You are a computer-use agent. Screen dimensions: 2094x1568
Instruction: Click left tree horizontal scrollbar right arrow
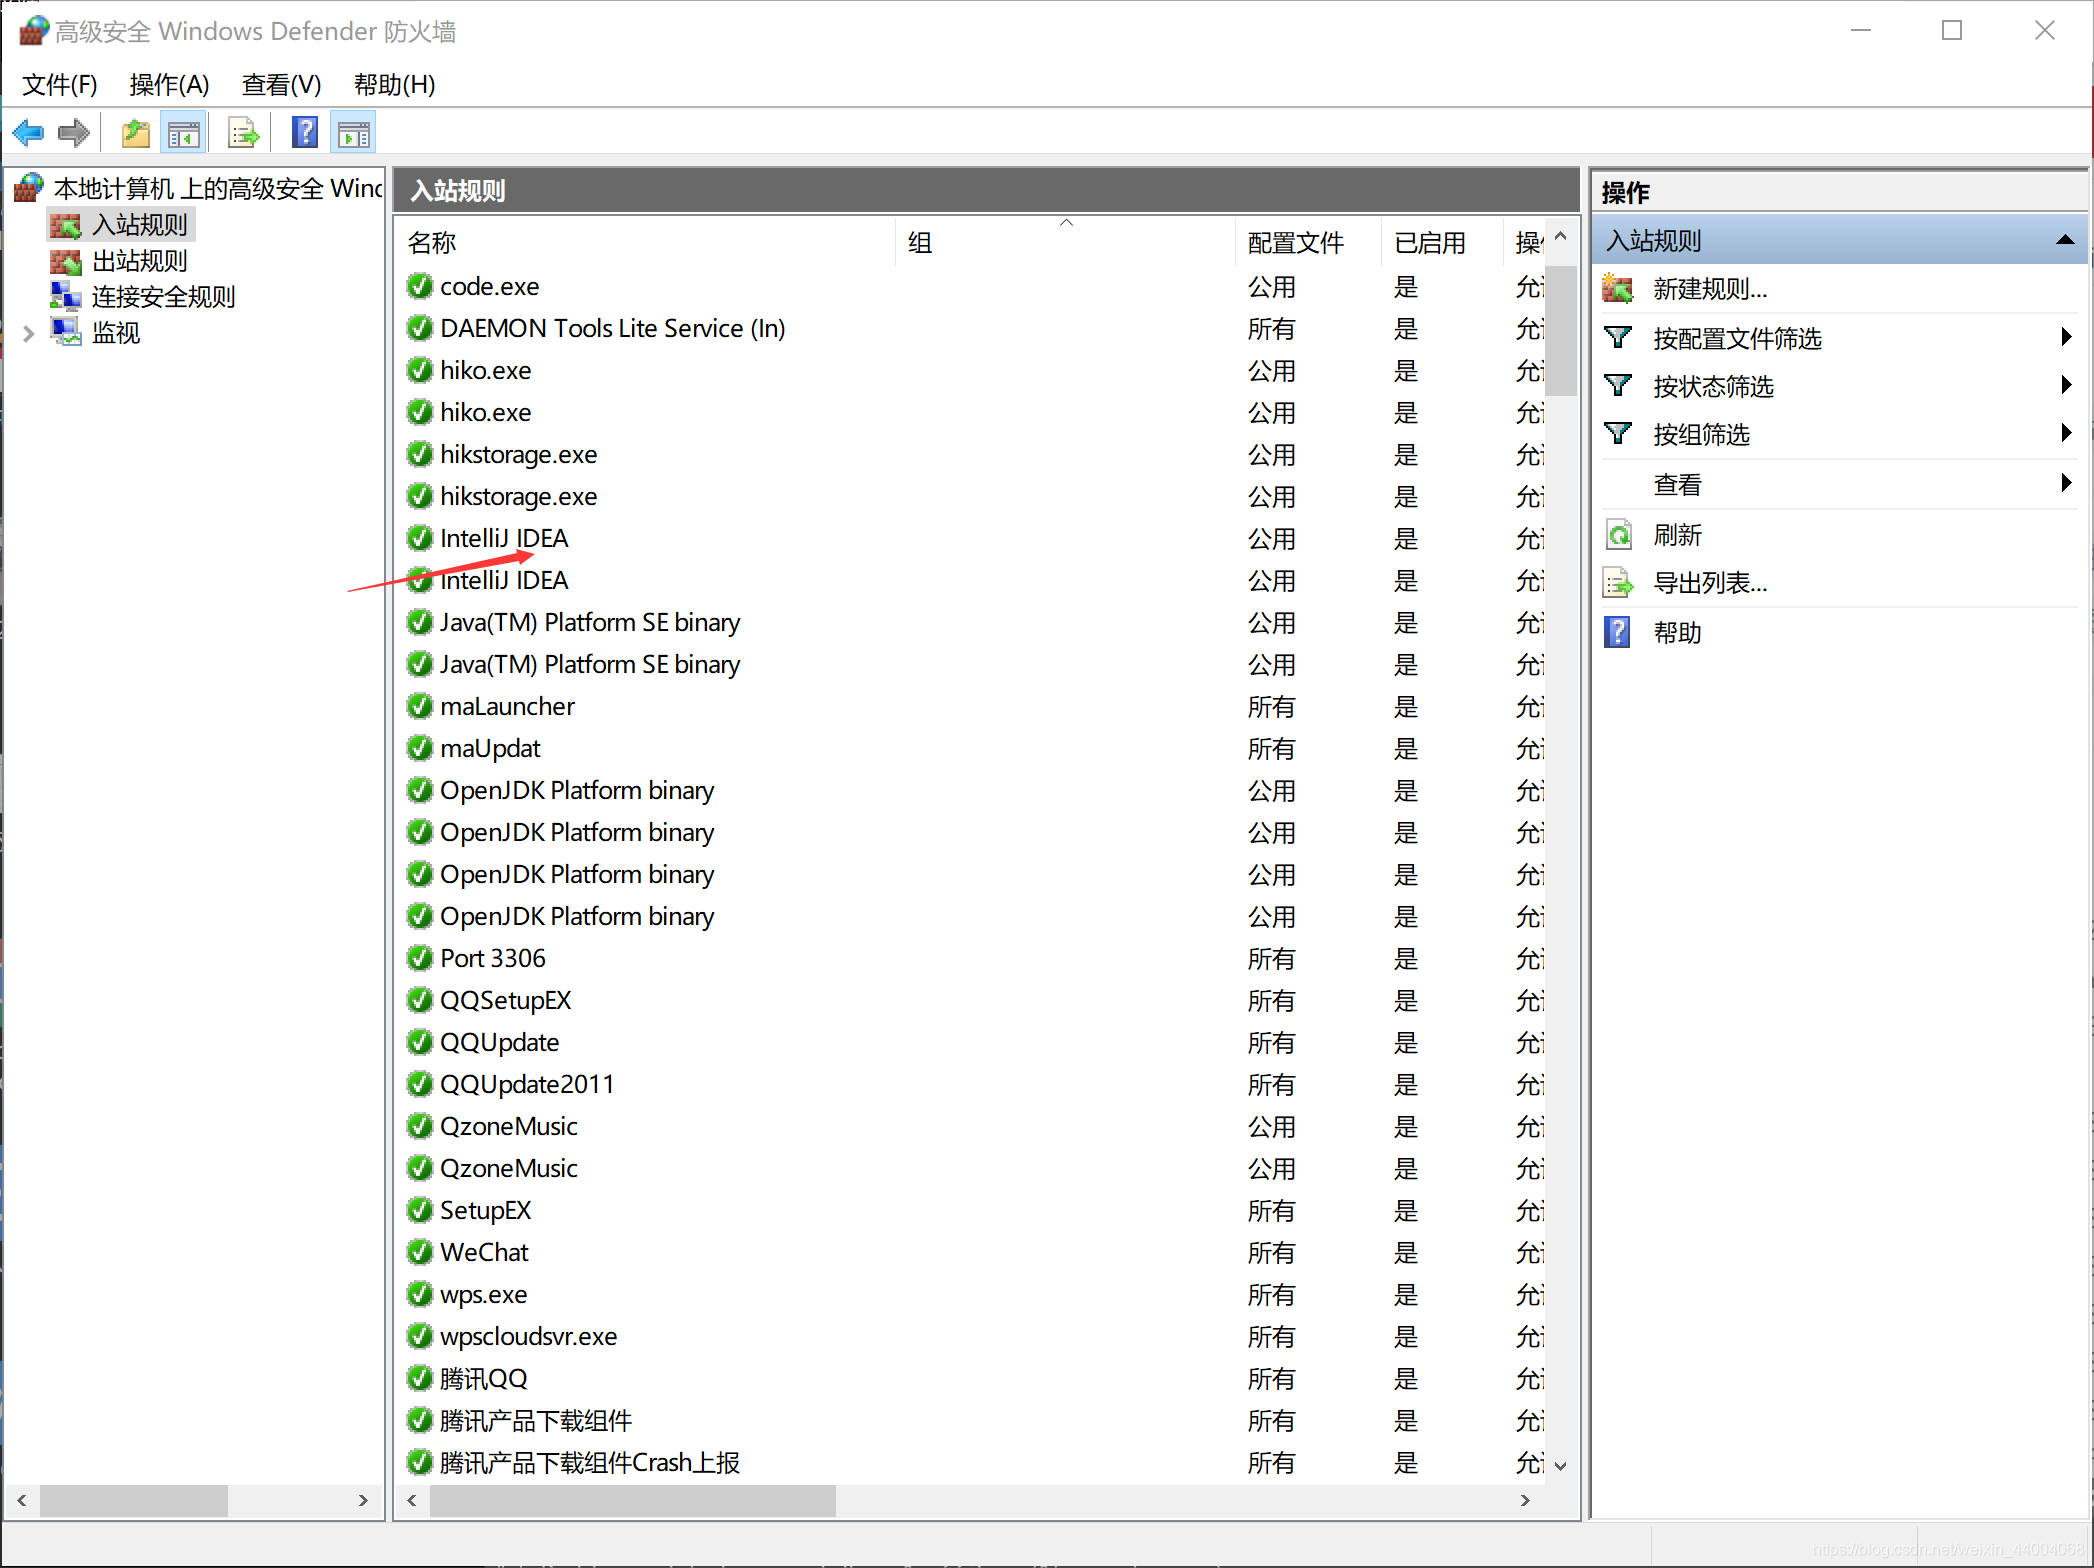pyautogui.click(x=363, y=1500)
